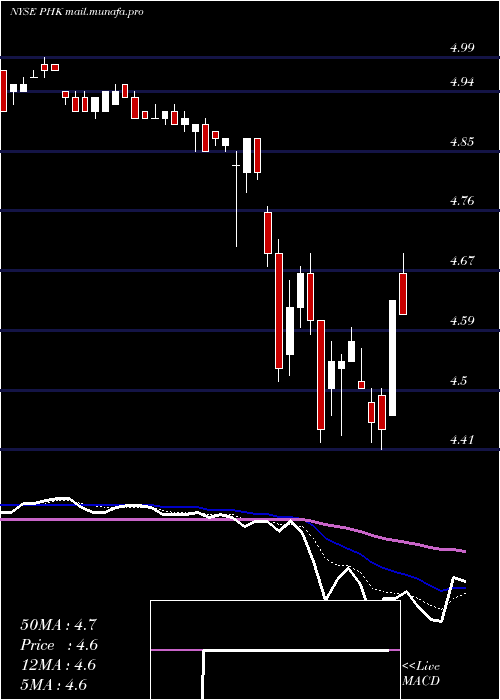Image resolution: width=500 pixels, height=700 pixels.
Task: Click the <<Live MACD label
Action: click(x=421, y=674)
